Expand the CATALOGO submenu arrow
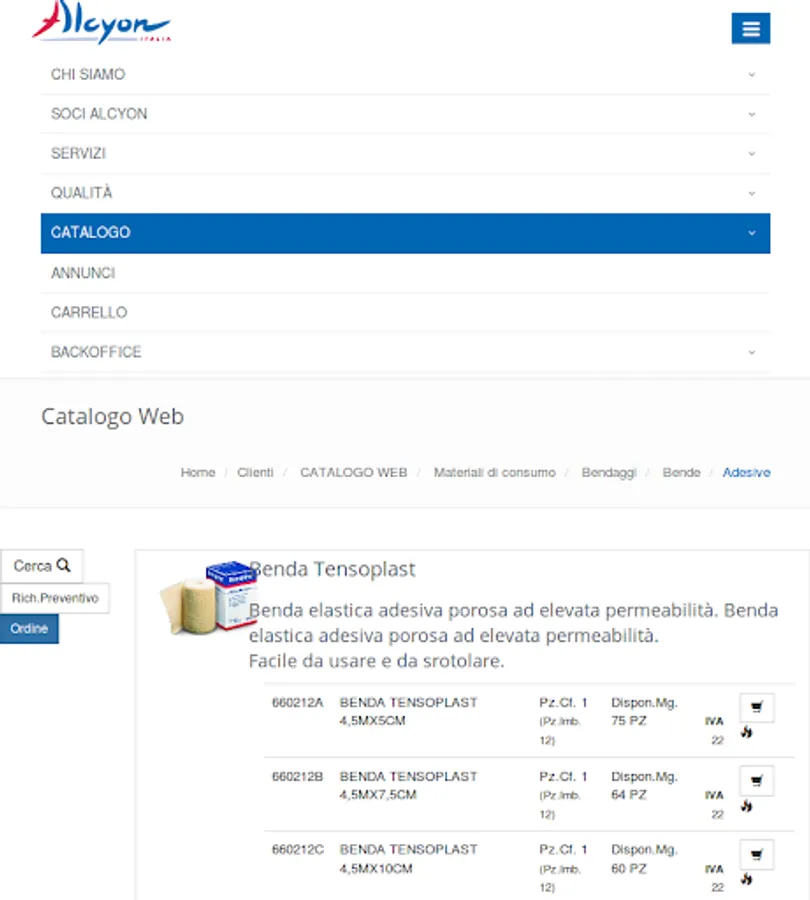Screen dimensions: 810x900 pyautogui.click(x=751, y=233)
